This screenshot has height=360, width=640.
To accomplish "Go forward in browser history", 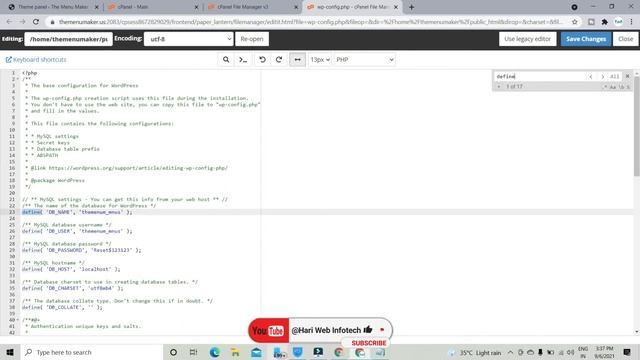I will click(x=22, y=22).
